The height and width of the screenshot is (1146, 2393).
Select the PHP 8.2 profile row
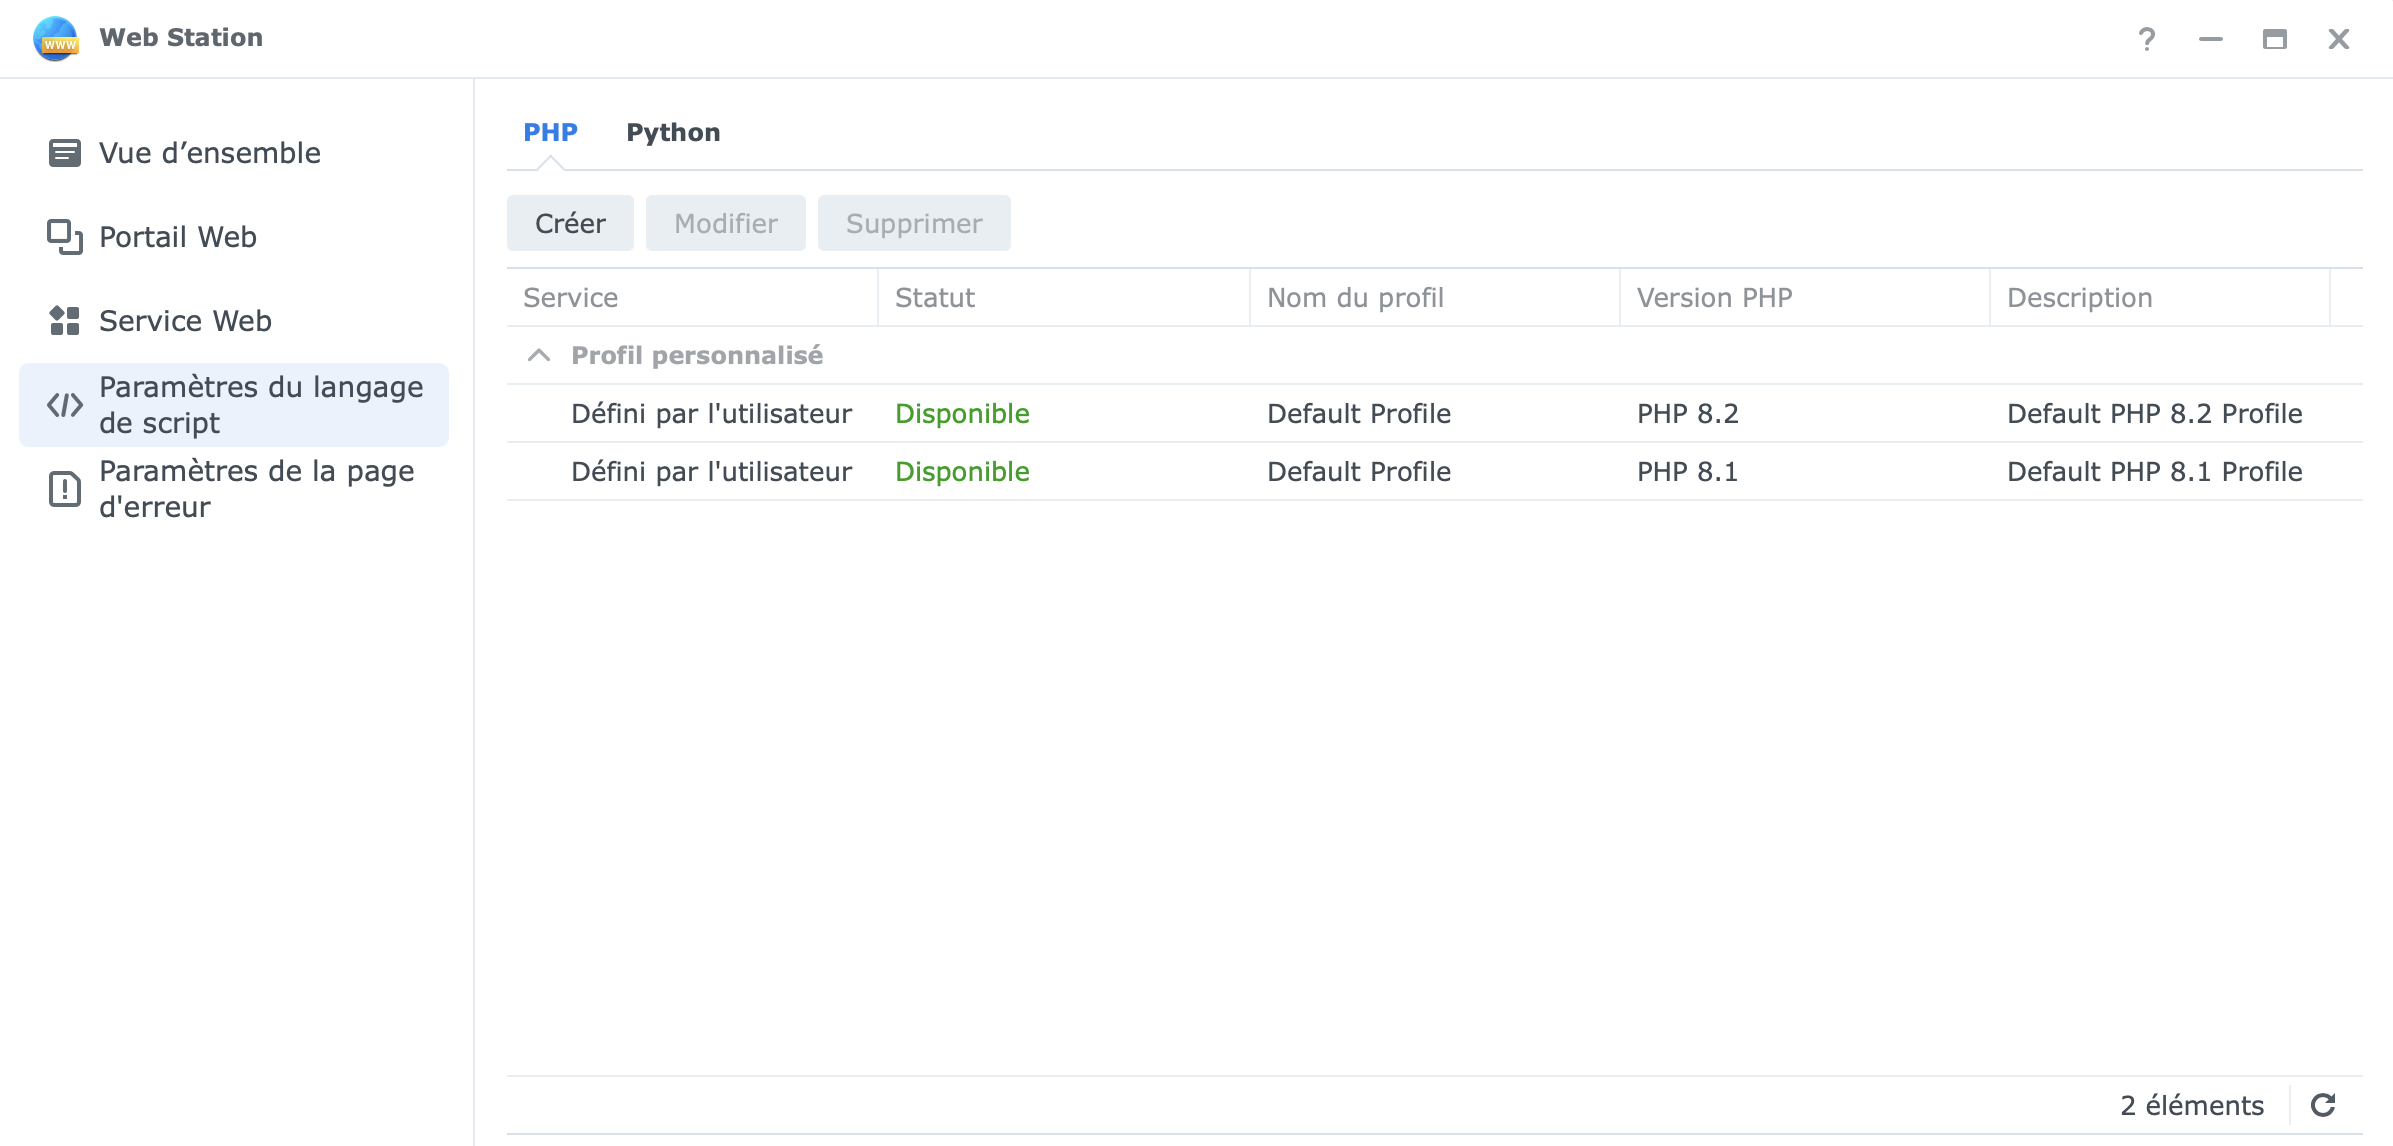(1433, 413)
